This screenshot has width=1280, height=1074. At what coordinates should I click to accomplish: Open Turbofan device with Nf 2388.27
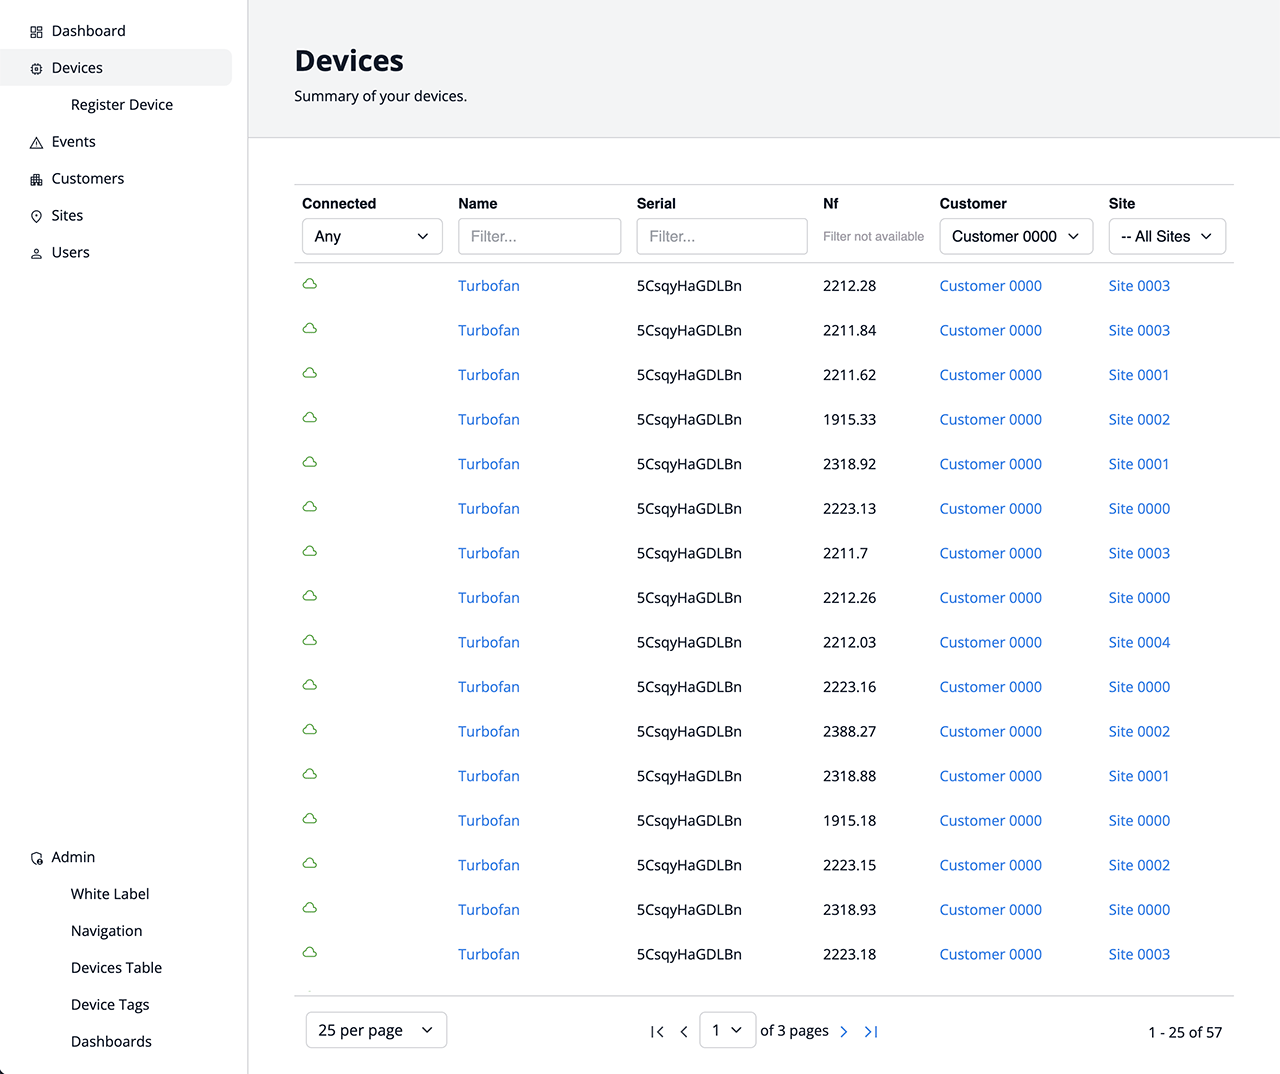click(x=489, y=732)
